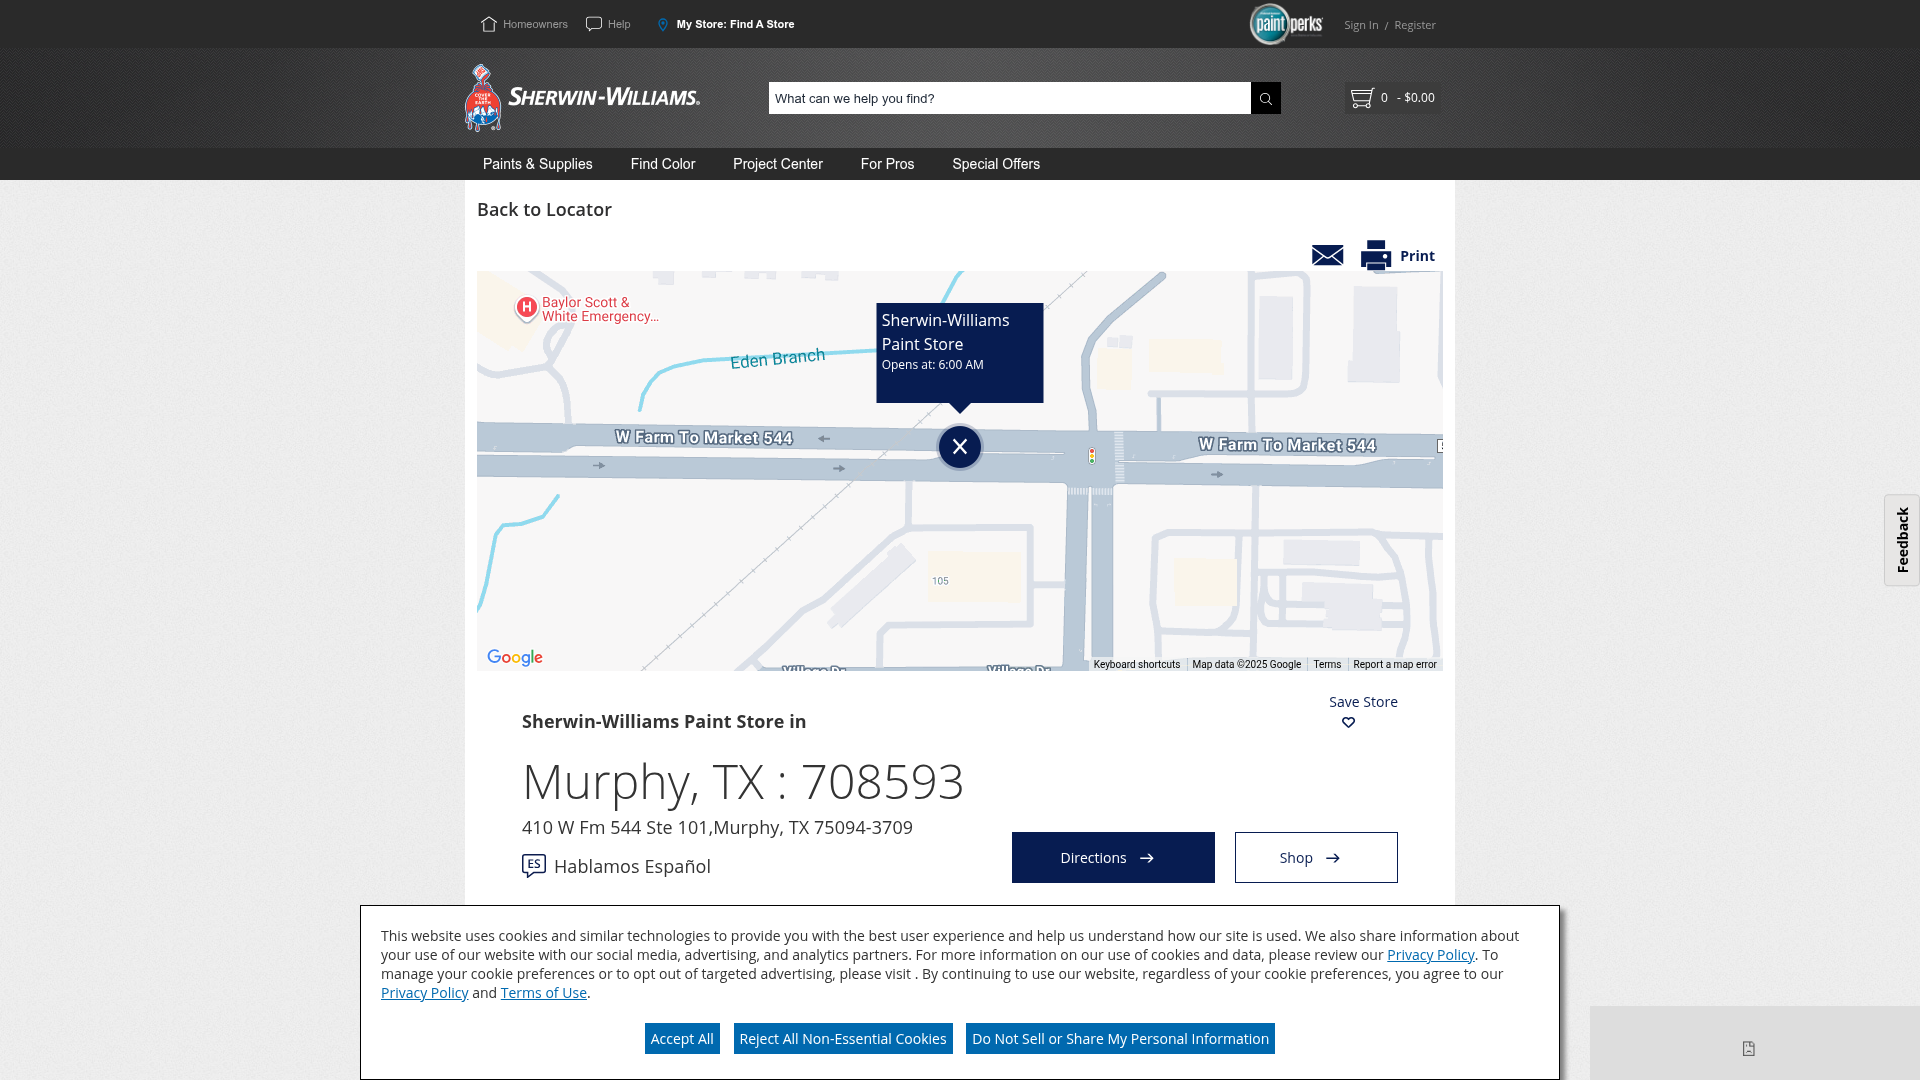
Task: Click the printer icon
Action: pos(1376,256)
